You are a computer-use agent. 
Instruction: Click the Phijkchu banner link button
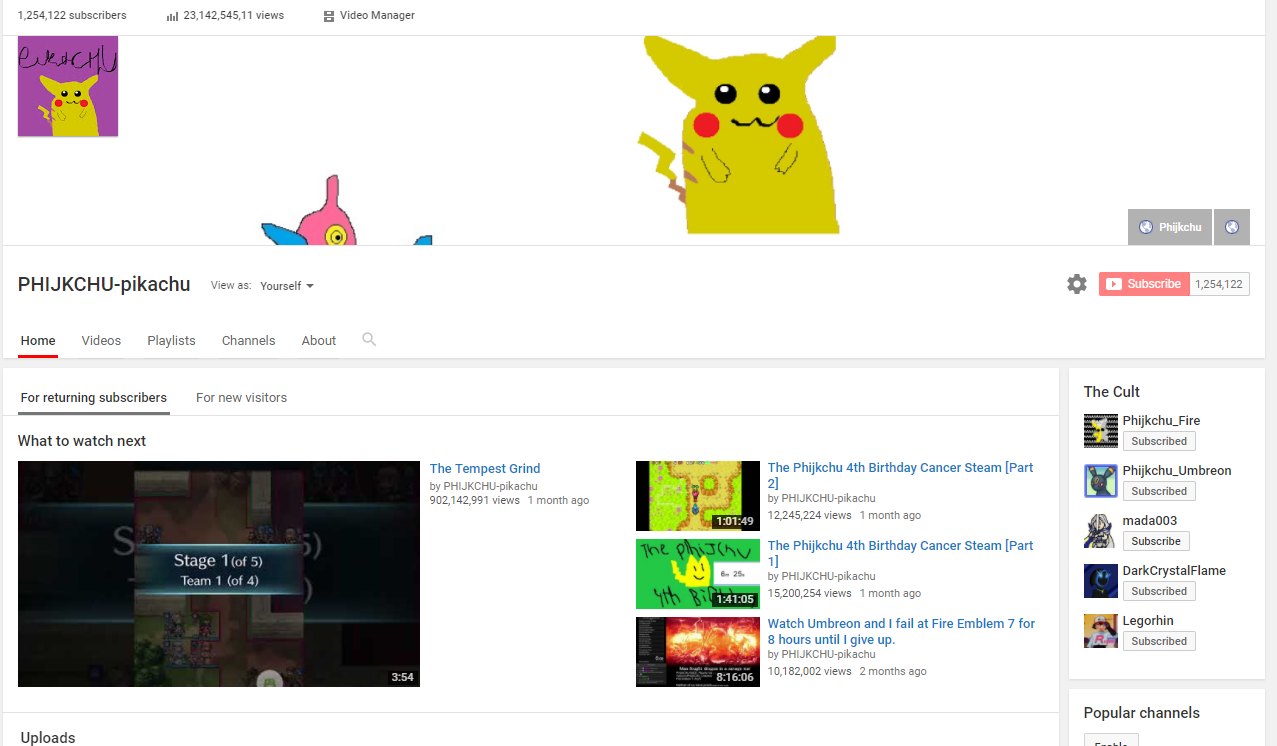(x=1170, y=227)
